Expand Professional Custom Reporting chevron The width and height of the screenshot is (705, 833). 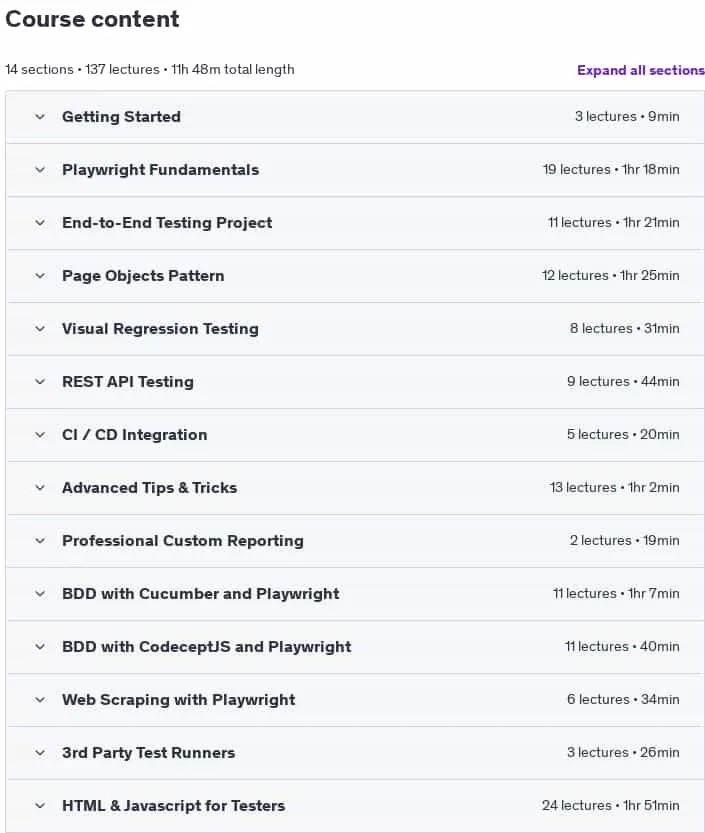coord(40,541)
